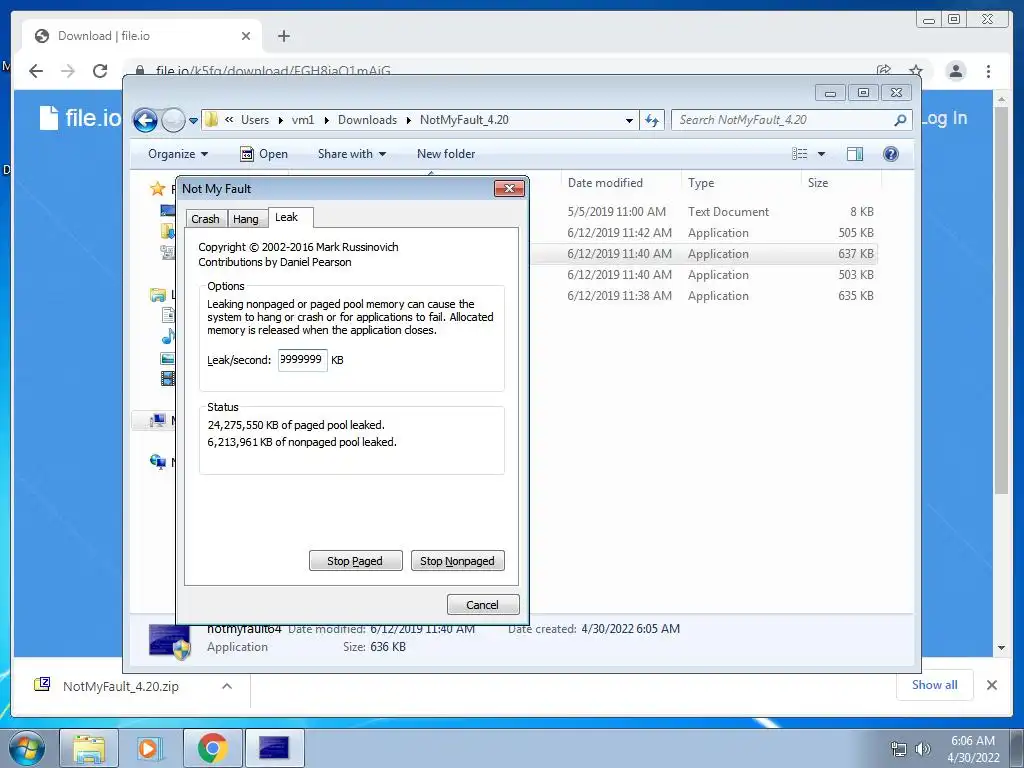Click the Pictures library icon in sidebar
Viewport: 1024px width, 768px height.
167,358
